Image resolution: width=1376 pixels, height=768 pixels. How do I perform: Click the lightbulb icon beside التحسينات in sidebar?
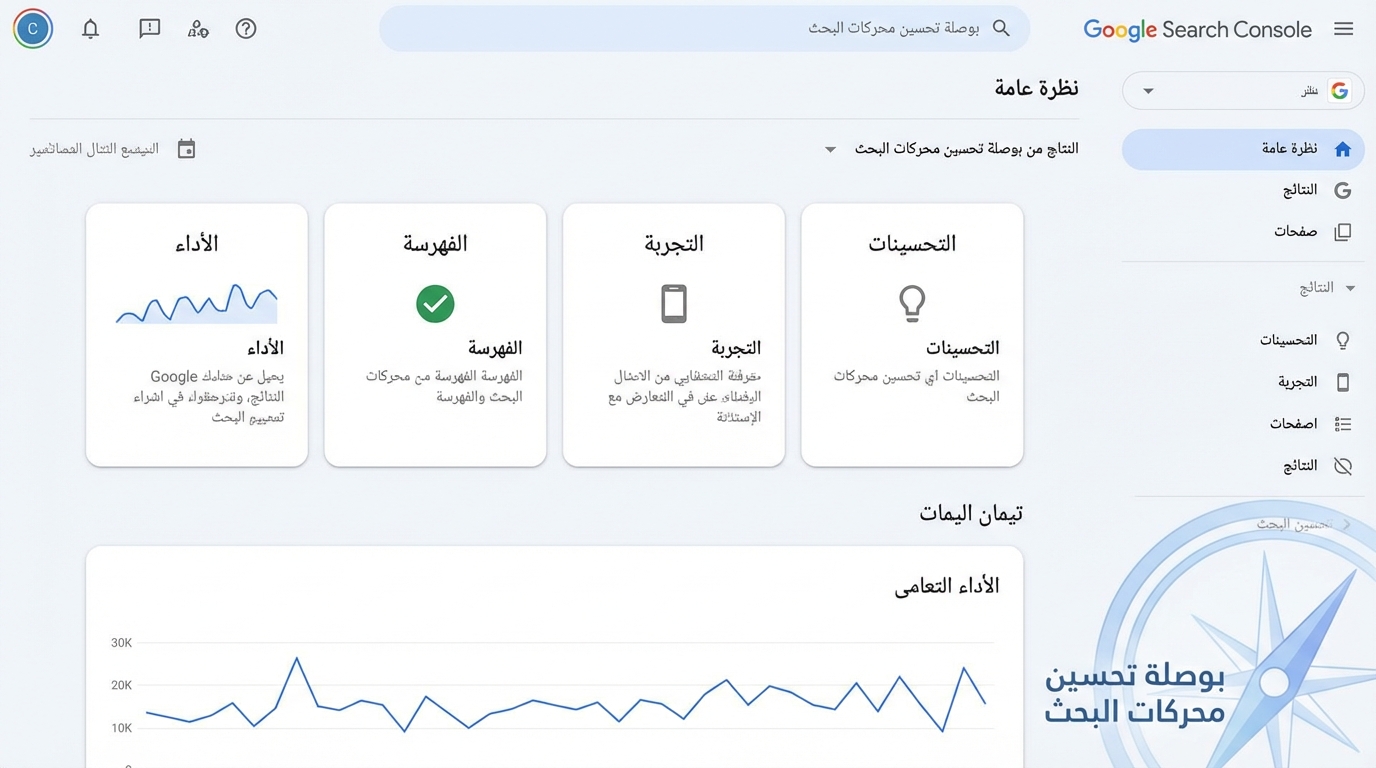click(x=1343, y=340)
